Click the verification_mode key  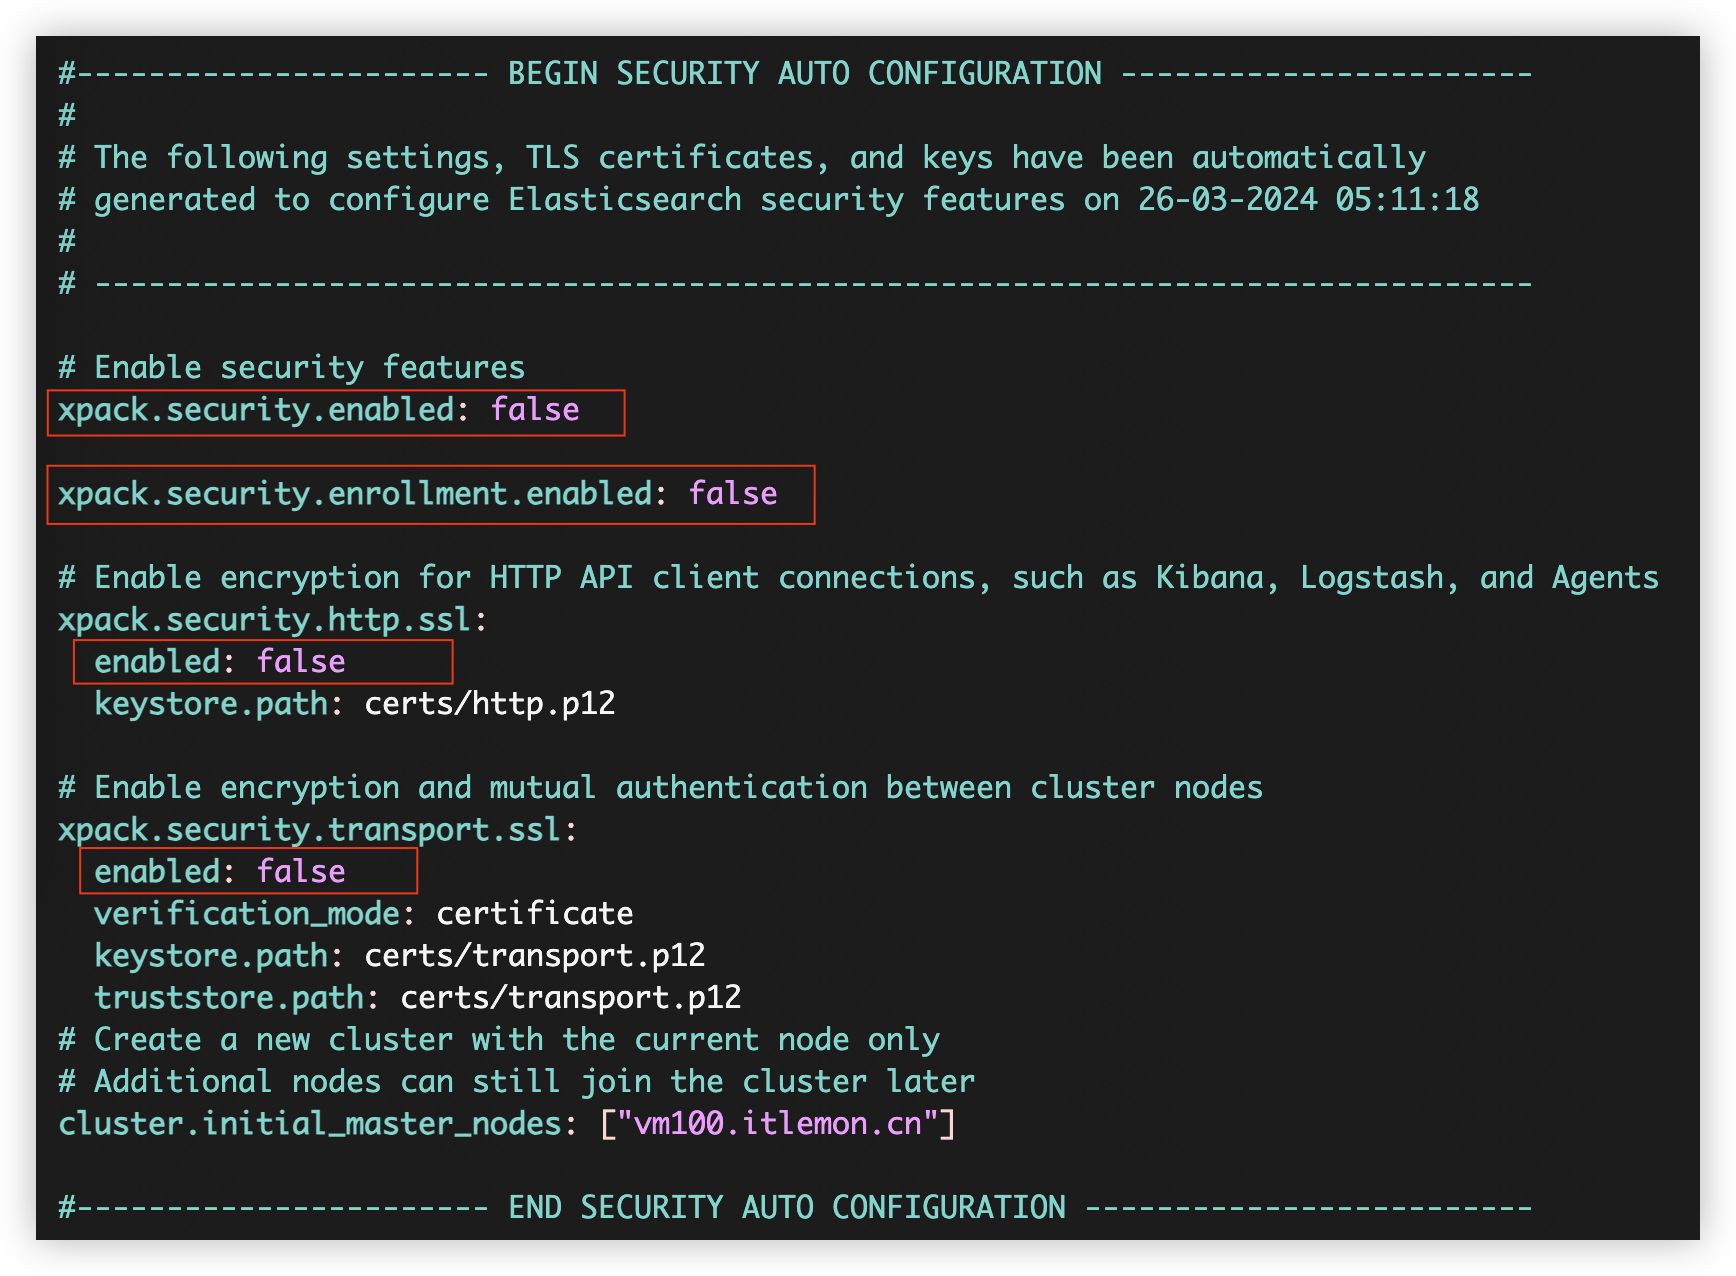point(247,914)
